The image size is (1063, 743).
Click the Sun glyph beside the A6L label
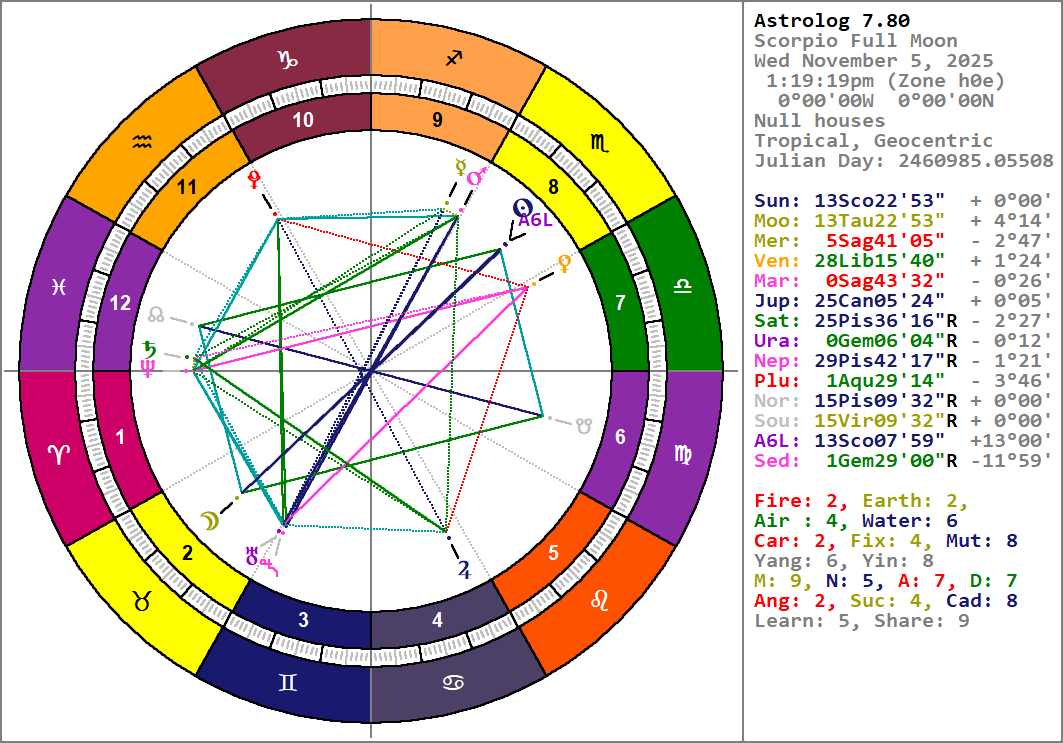[x=521, y=207]
